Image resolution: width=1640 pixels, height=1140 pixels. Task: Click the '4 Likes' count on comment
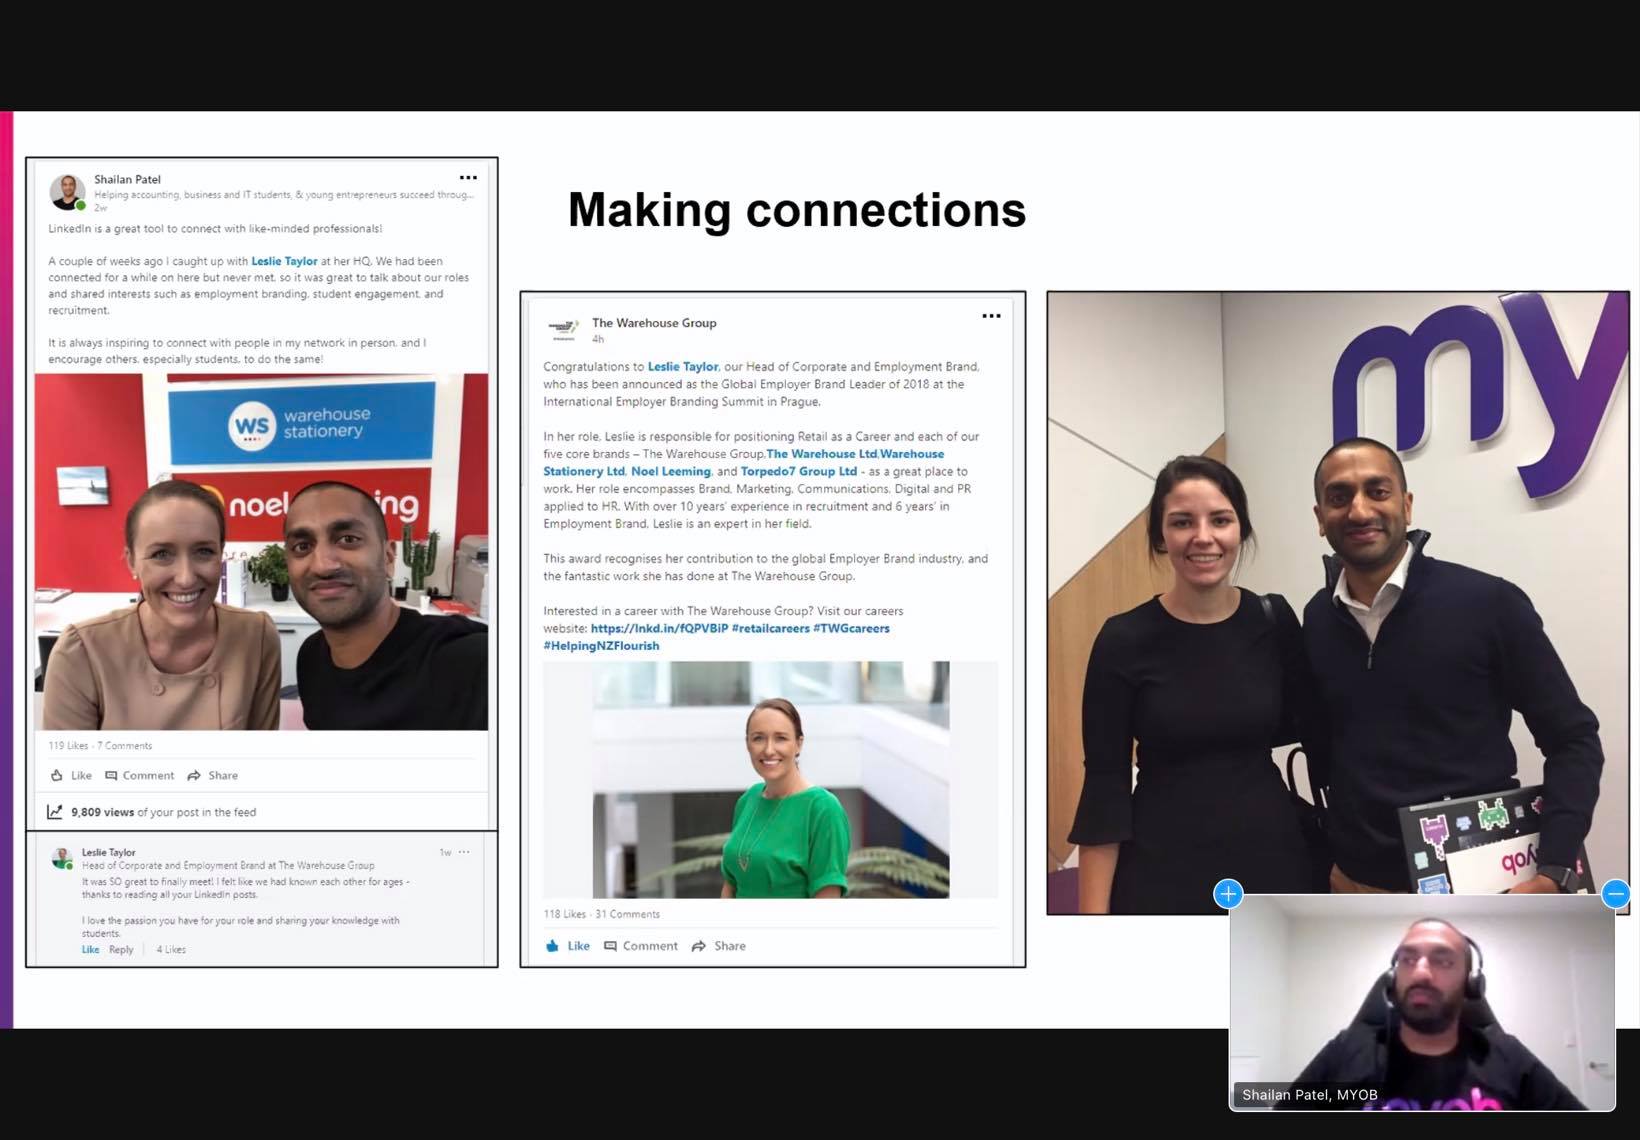[x=171, y=949]
